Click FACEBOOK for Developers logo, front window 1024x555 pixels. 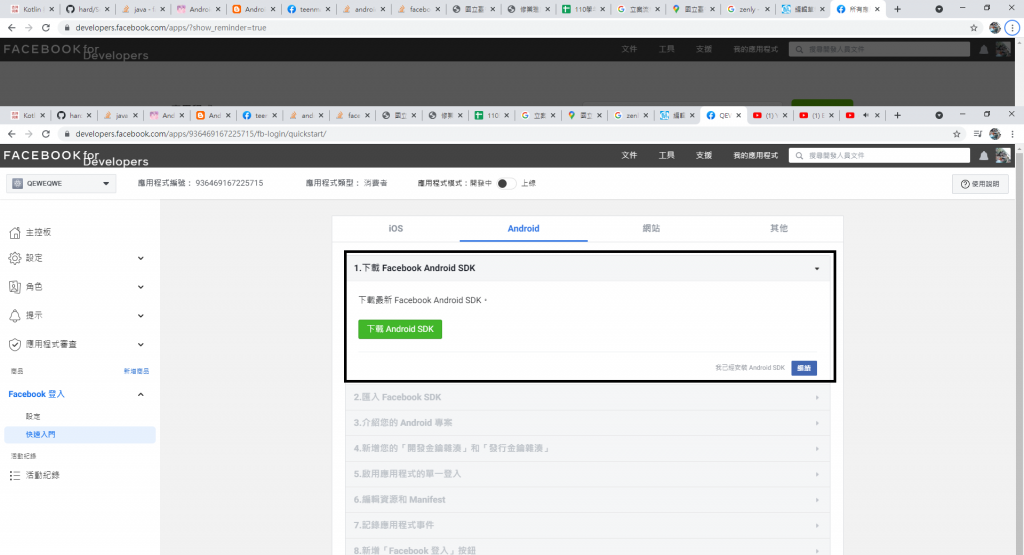coord(76,157)
